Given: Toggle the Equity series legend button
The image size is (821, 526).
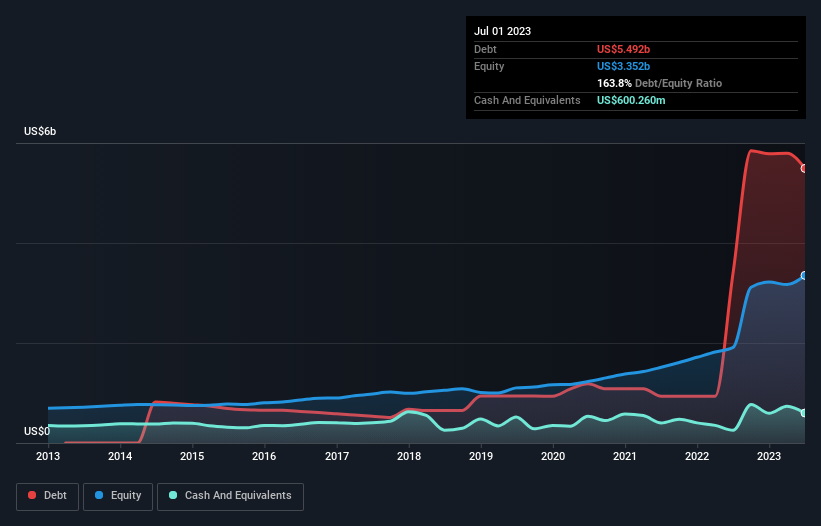Looking at the screenshot, I should (x=118, y=496).
